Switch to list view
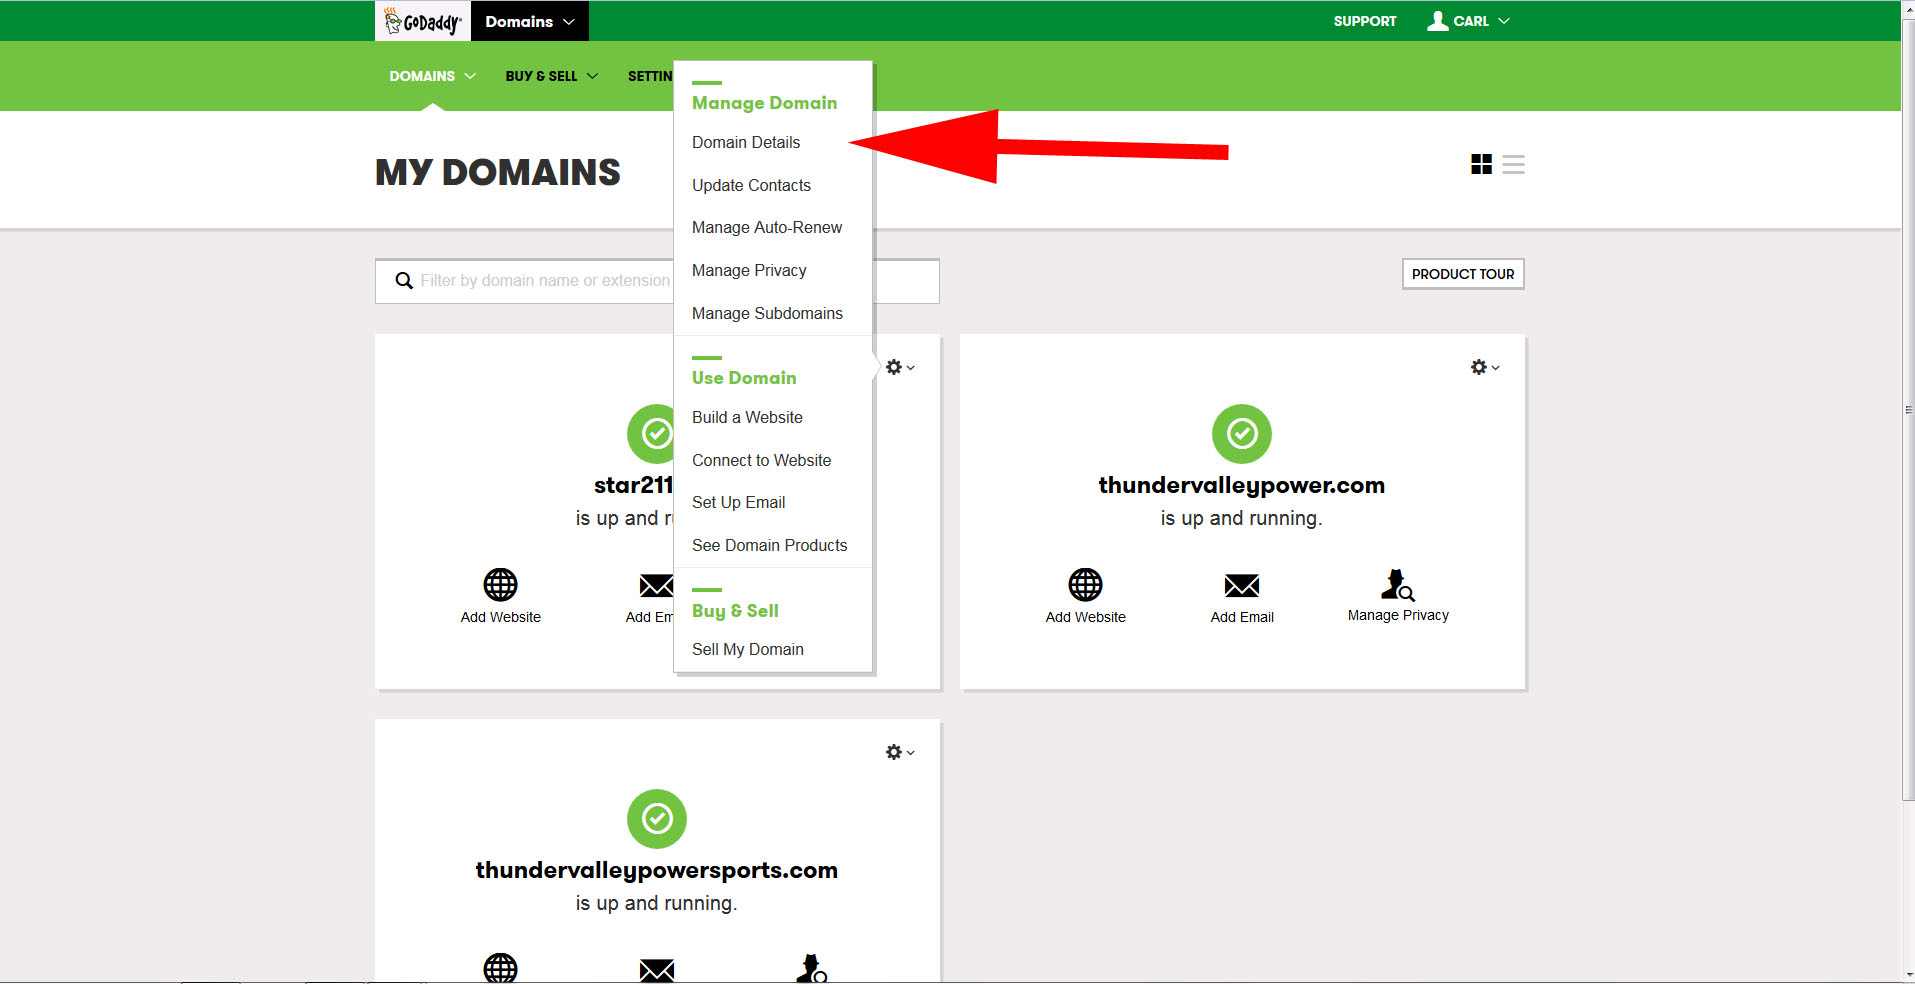This screenshot has width=1915, height=984. point(1513,164)
